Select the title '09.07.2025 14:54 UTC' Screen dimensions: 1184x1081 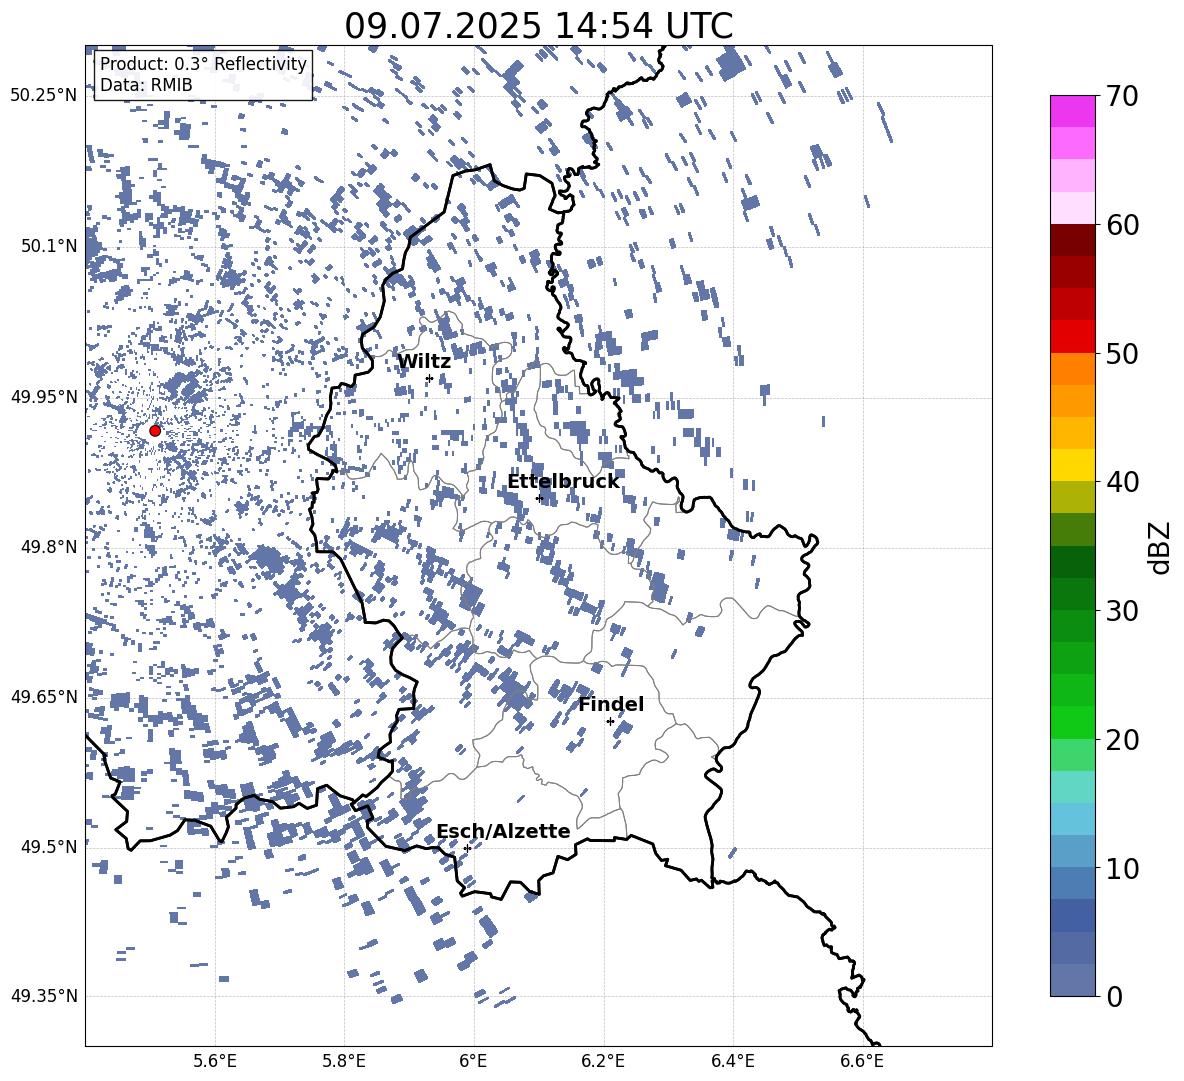538,26
